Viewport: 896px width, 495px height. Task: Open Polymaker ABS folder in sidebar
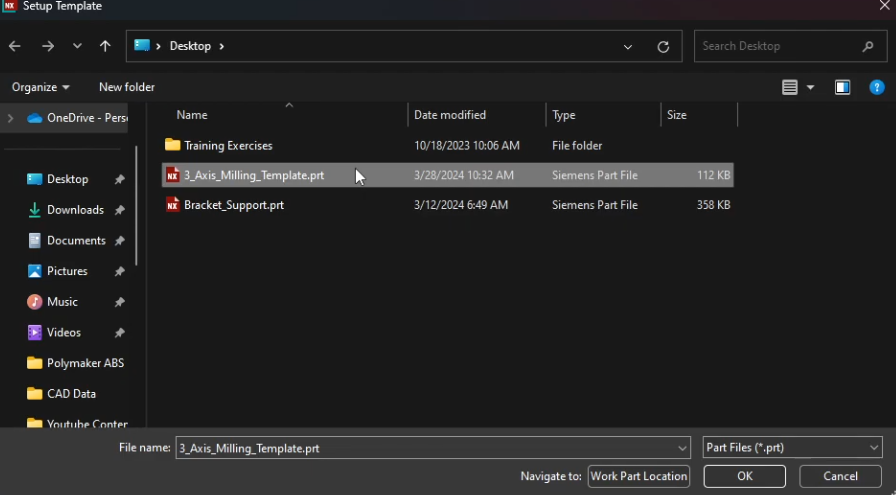(x=85, y=364)
